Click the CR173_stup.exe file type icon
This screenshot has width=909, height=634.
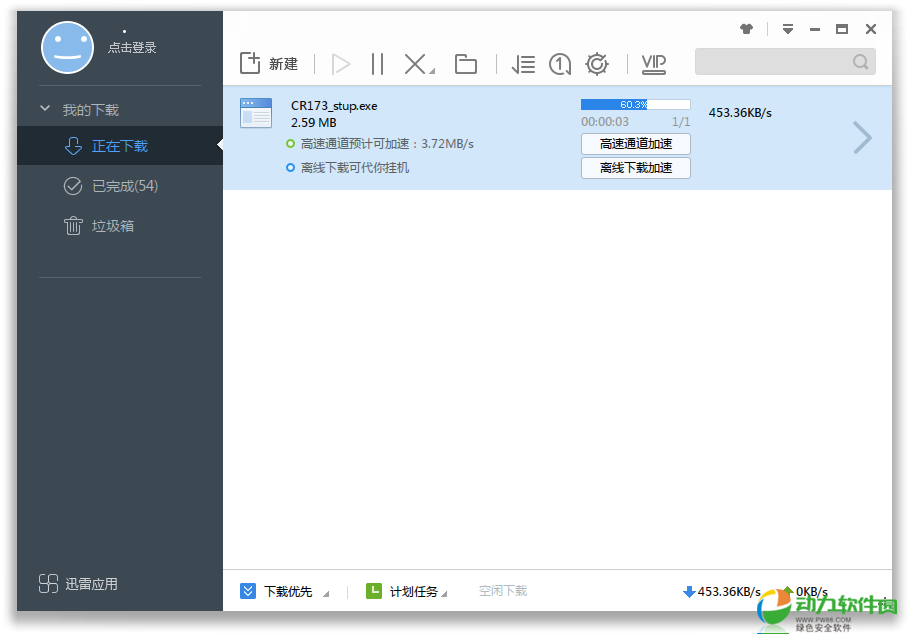point(256,112)
